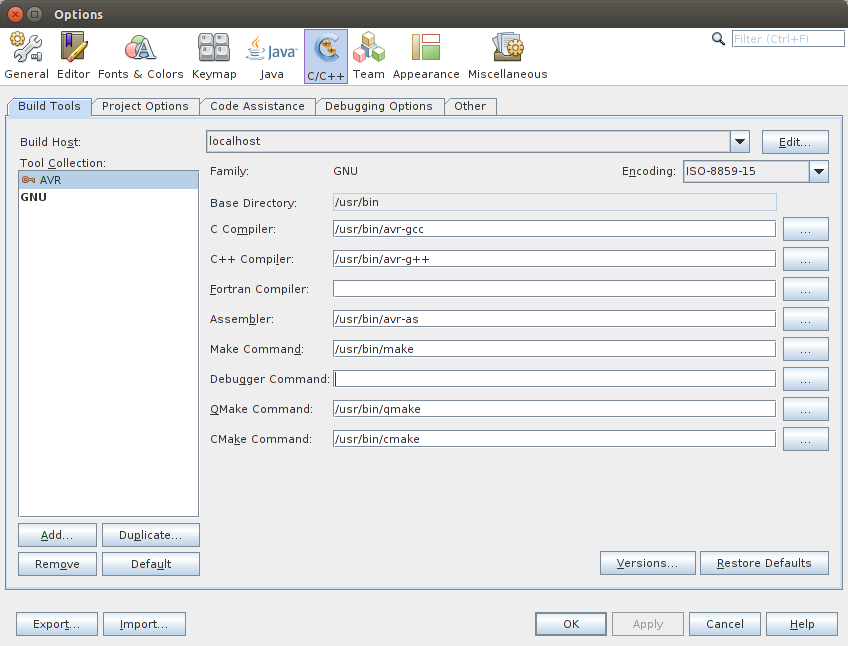Switch to the Build Tools tab
Viewport: 848px width, 646px height.
(49, 106)
